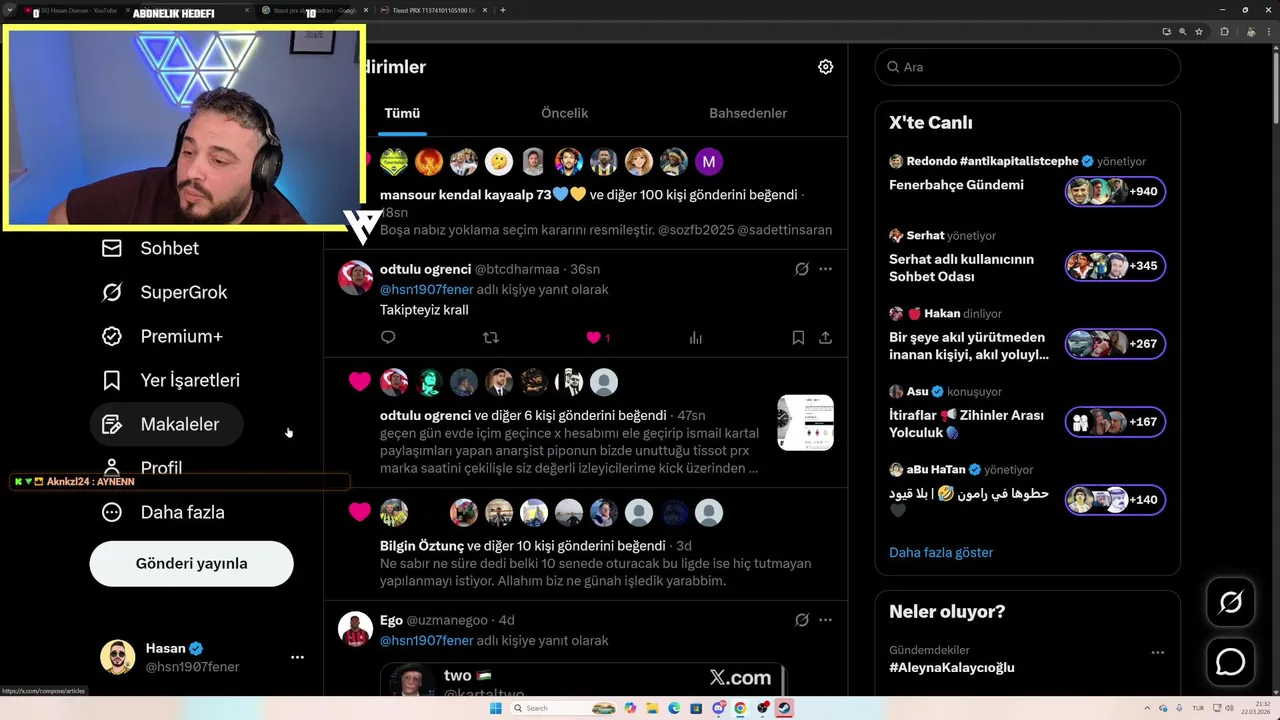Open #AleynaKalaycıoğlu trending topic
This screenshot has height=720, width=1280.
click(952, 667)
